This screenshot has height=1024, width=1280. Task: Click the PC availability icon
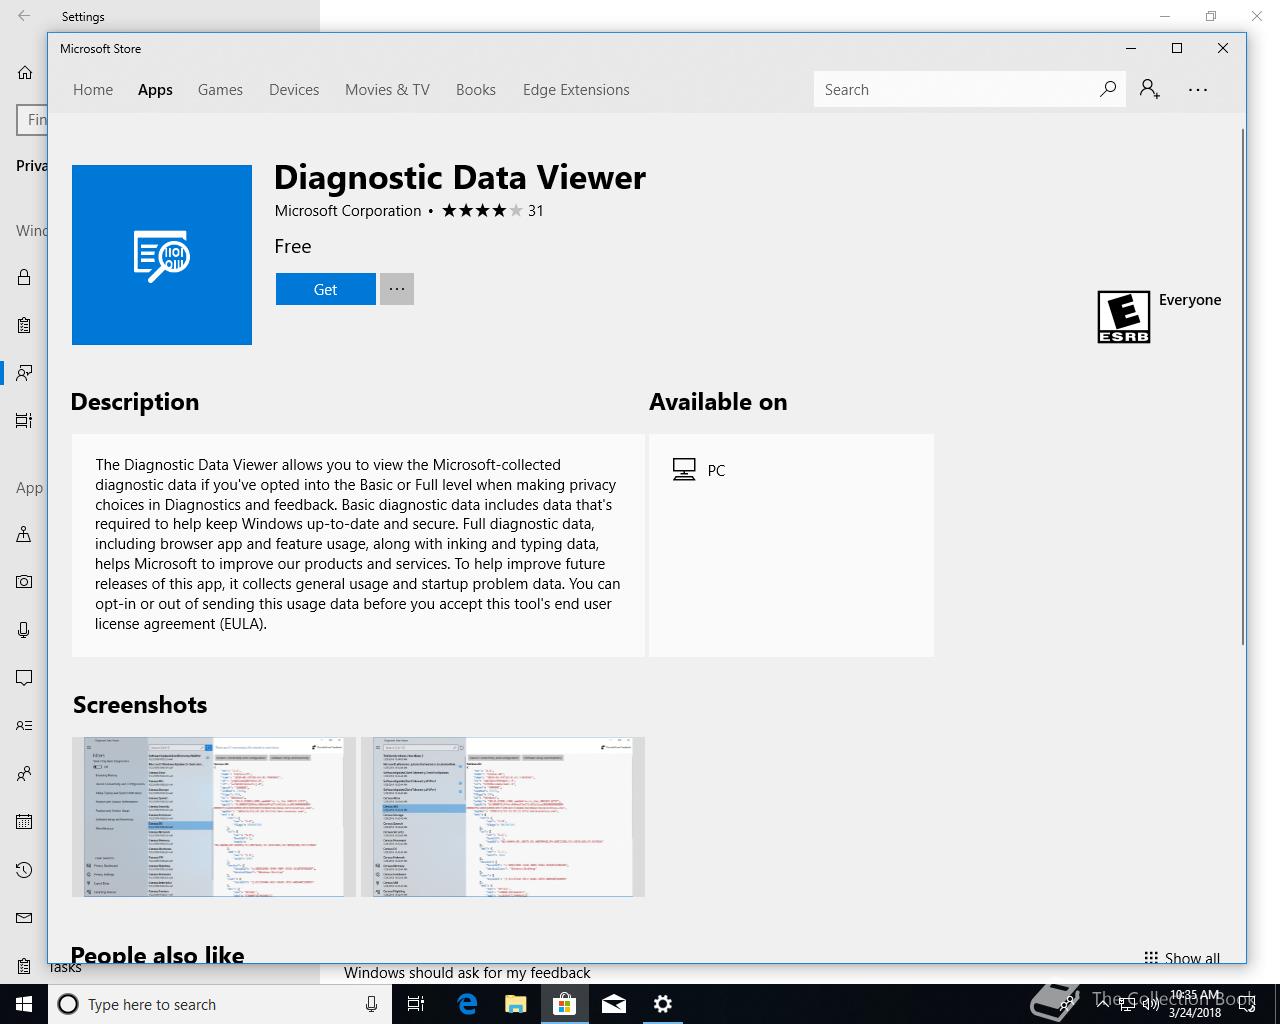pos(684,470)
